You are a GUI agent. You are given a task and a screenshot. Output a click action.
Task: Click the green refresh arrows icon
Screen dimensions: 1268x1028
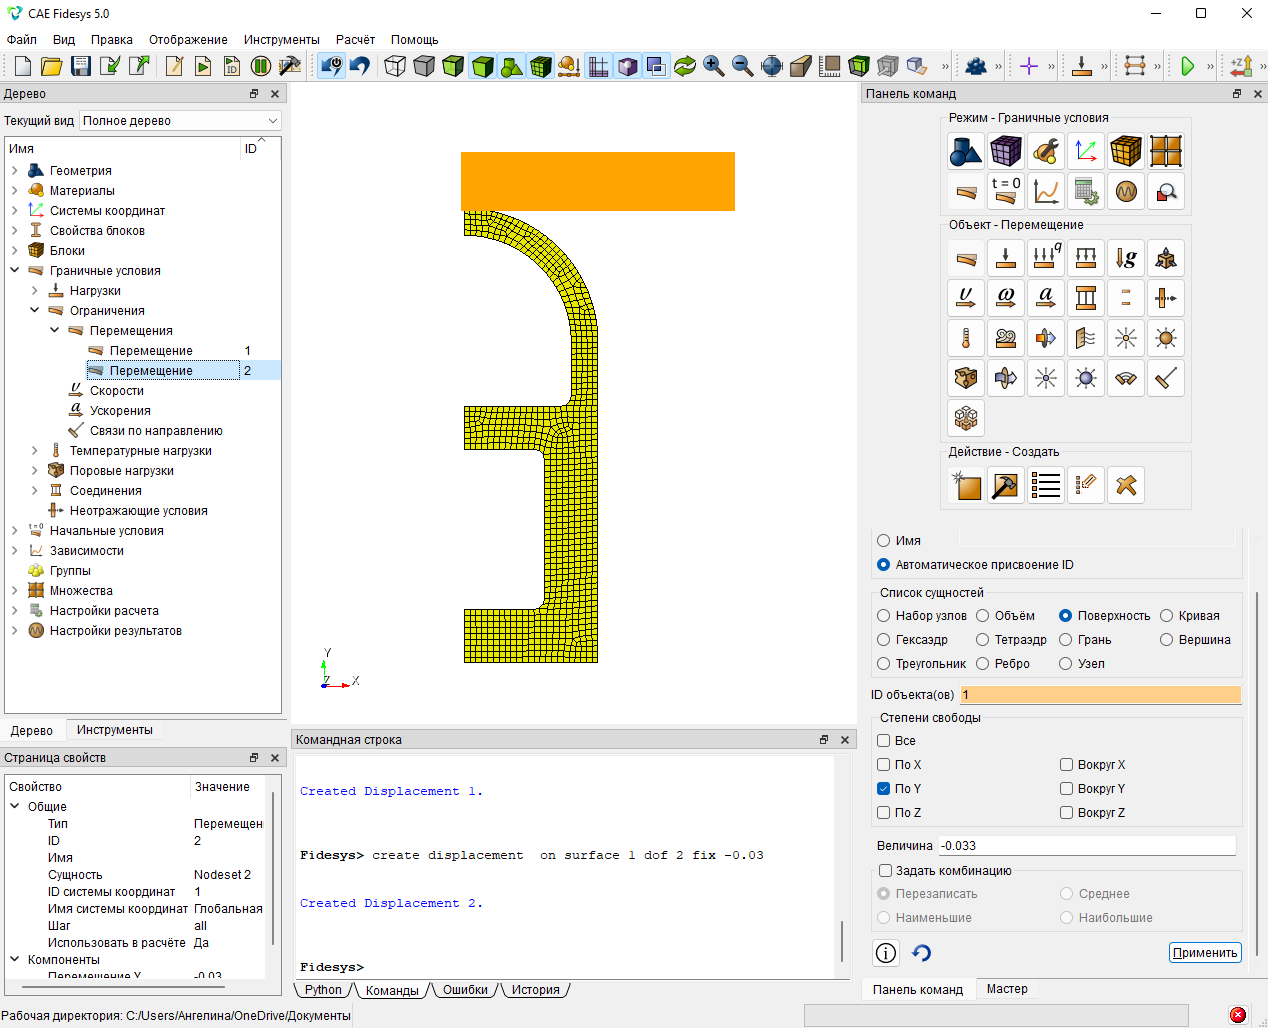click(x=685, y=66)
